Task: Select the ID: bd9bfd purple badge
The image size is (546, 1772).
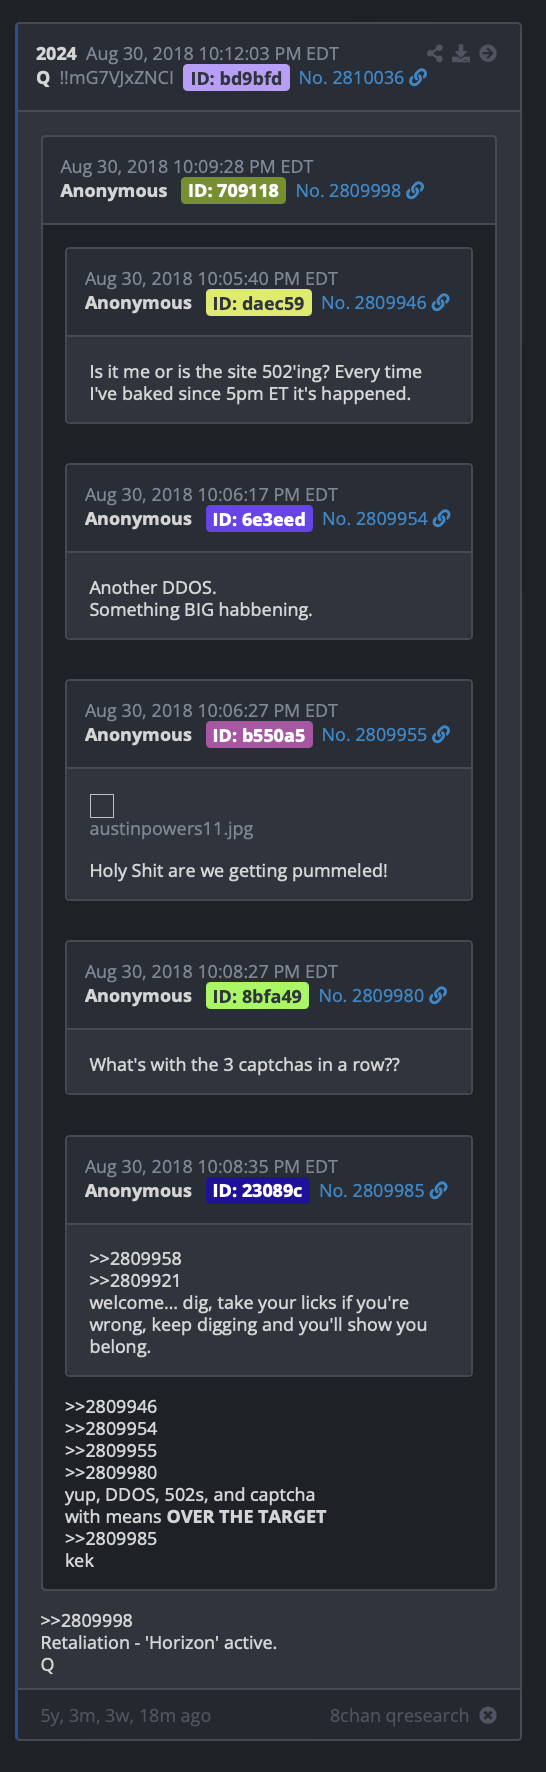Action: click(236, 78)
